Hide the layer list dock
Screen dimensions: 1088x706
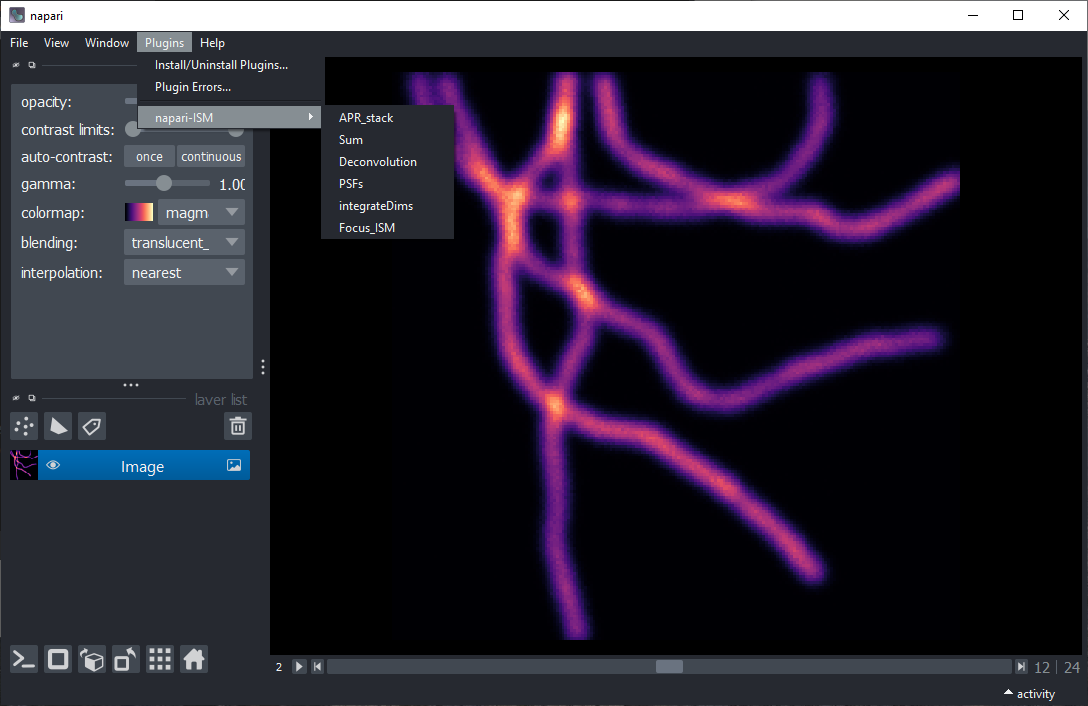(16, 398)
